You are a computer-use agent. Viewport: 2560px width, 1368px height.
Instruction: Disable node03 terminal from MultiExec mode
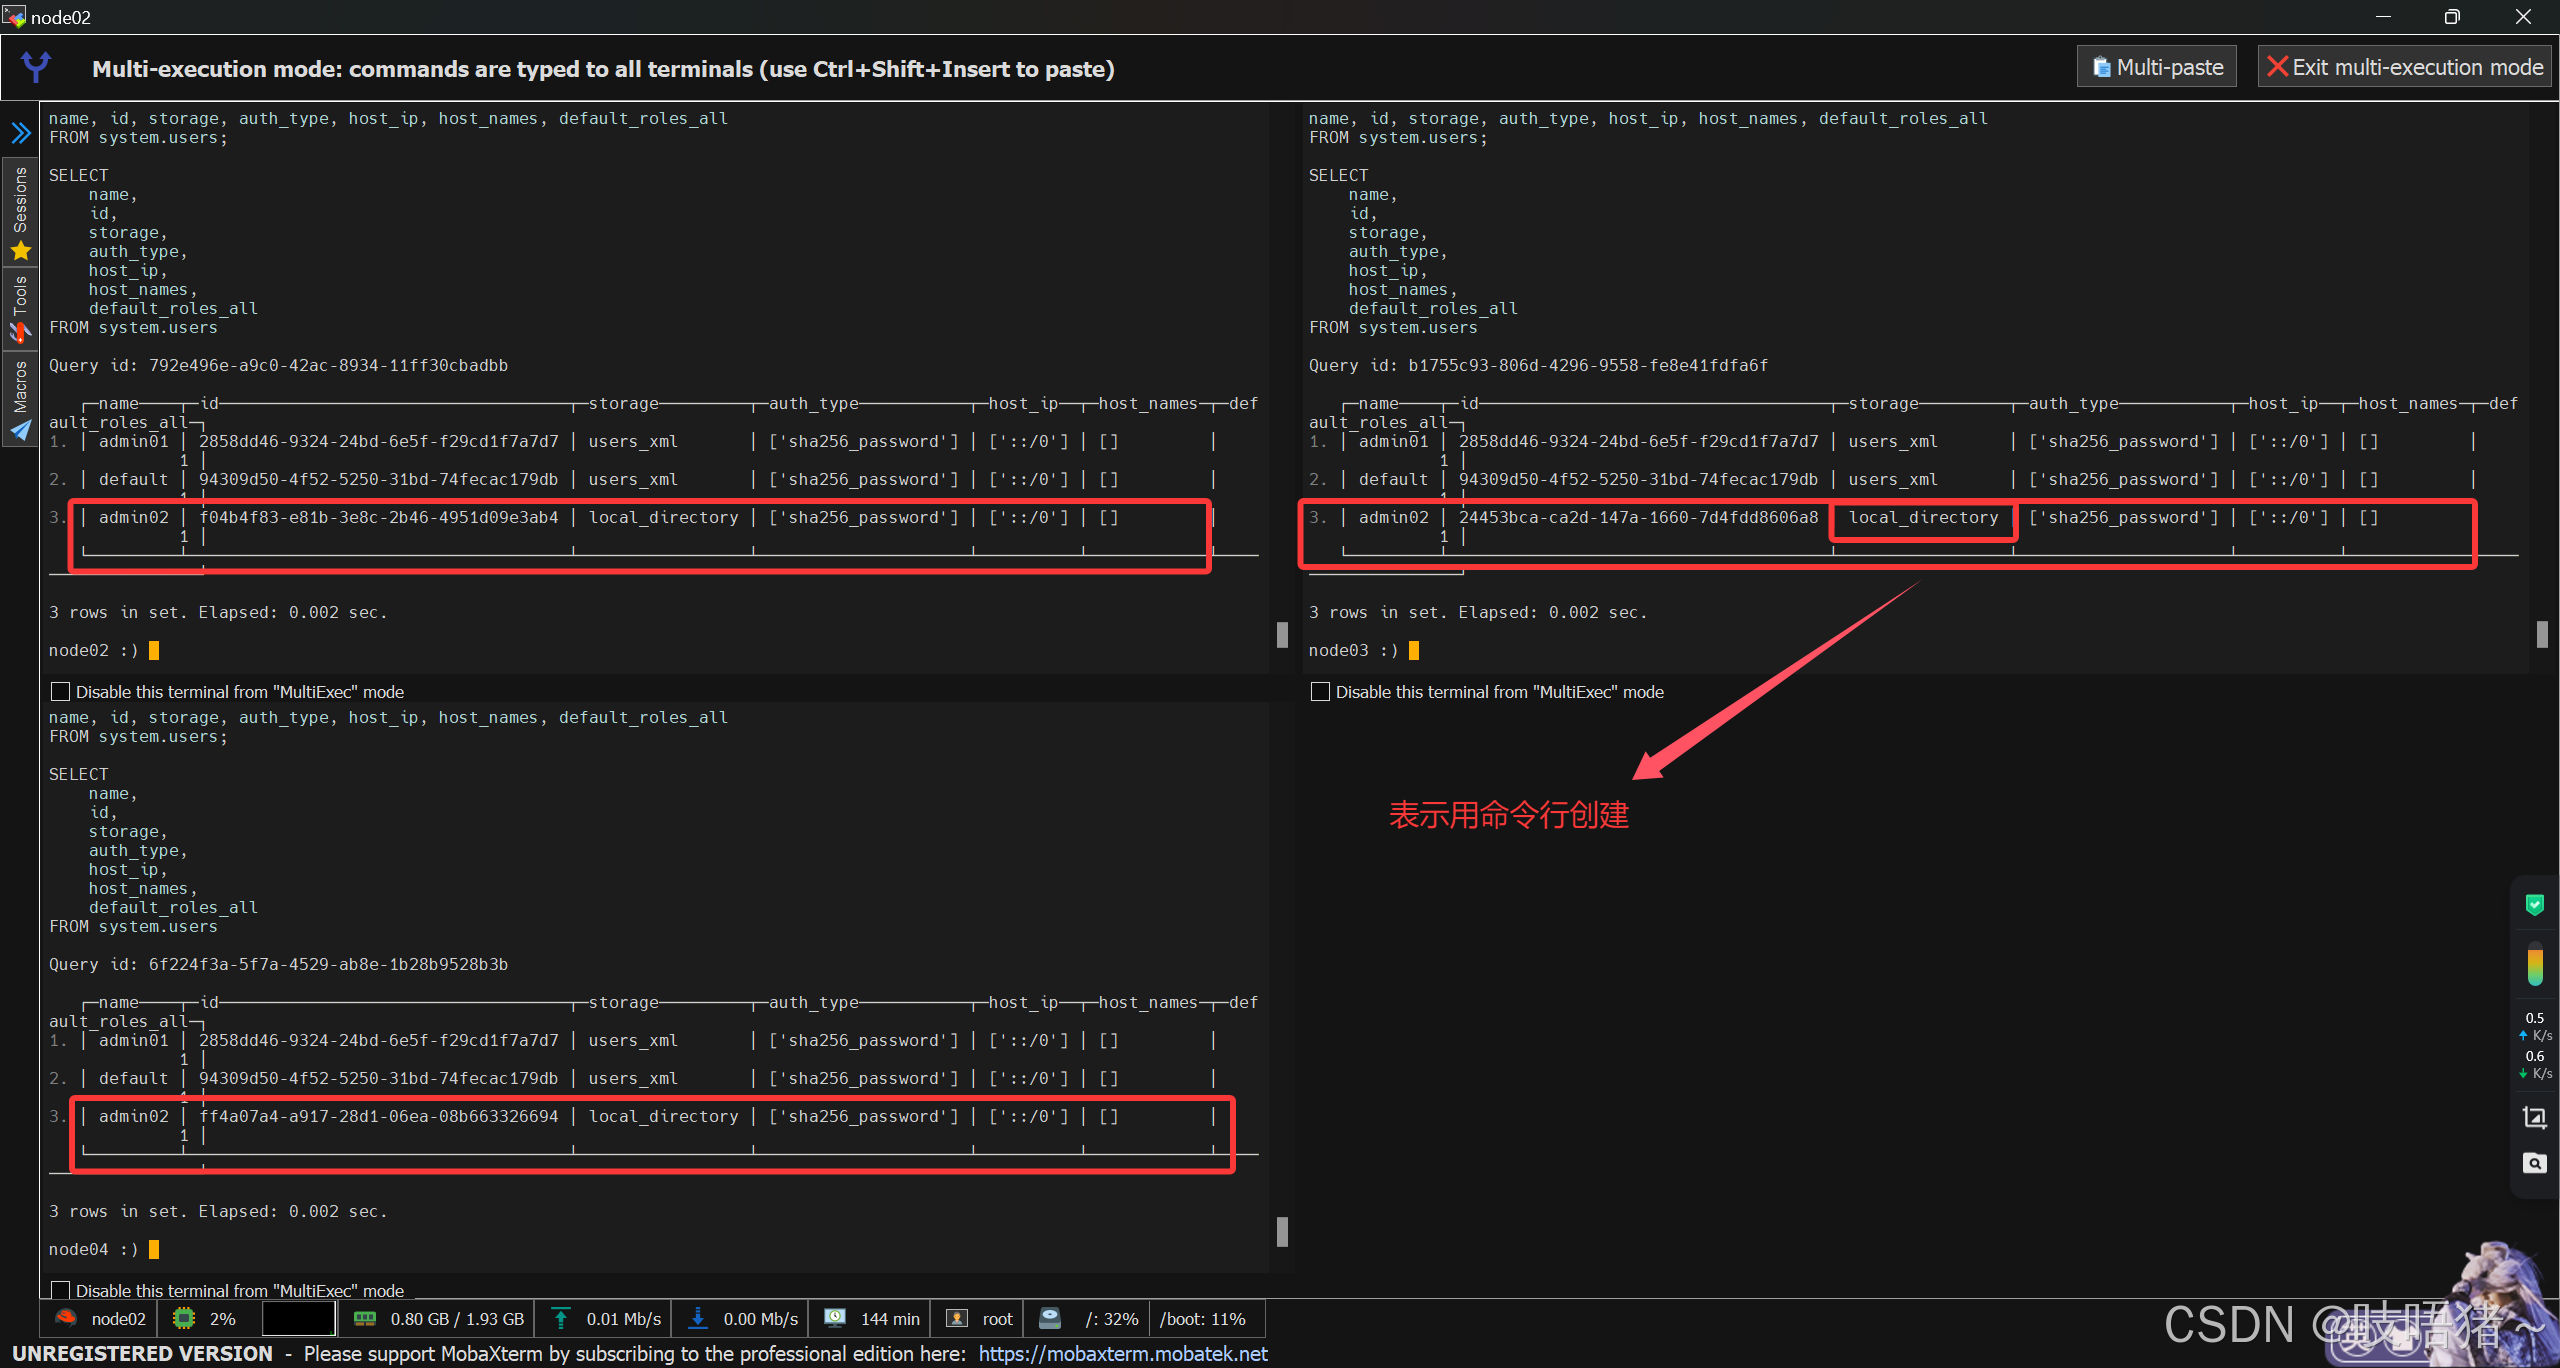(x=1320, y=692)
